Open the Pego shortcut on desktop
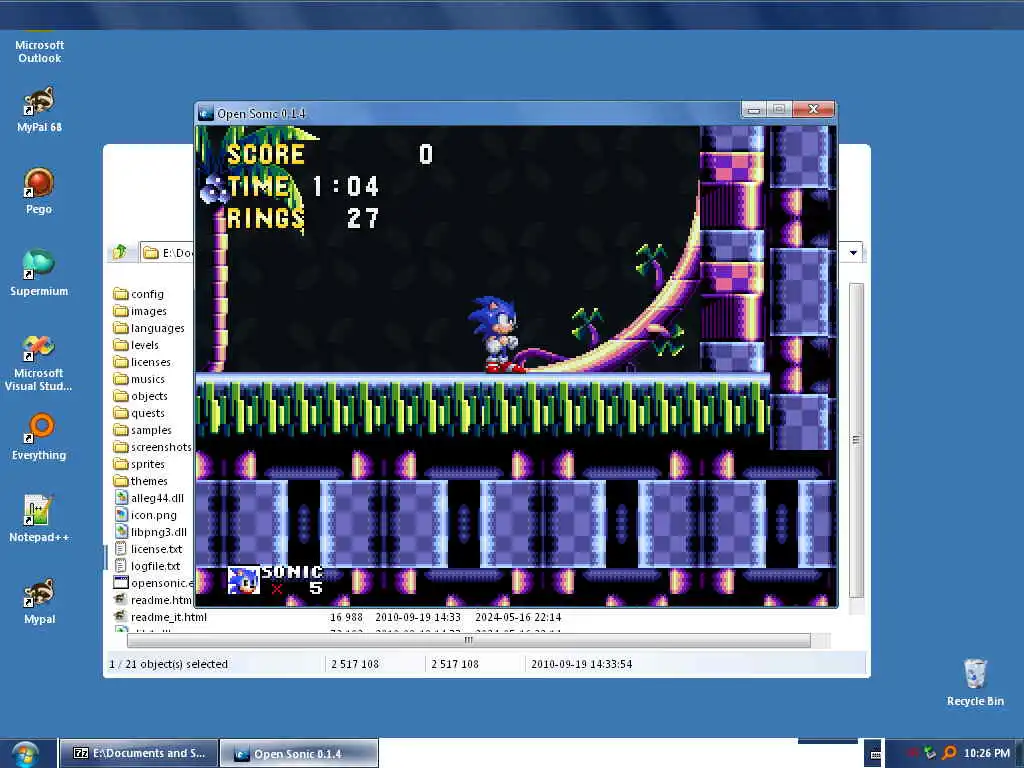Screen dimensions: 1024x768 click(39, 191)
